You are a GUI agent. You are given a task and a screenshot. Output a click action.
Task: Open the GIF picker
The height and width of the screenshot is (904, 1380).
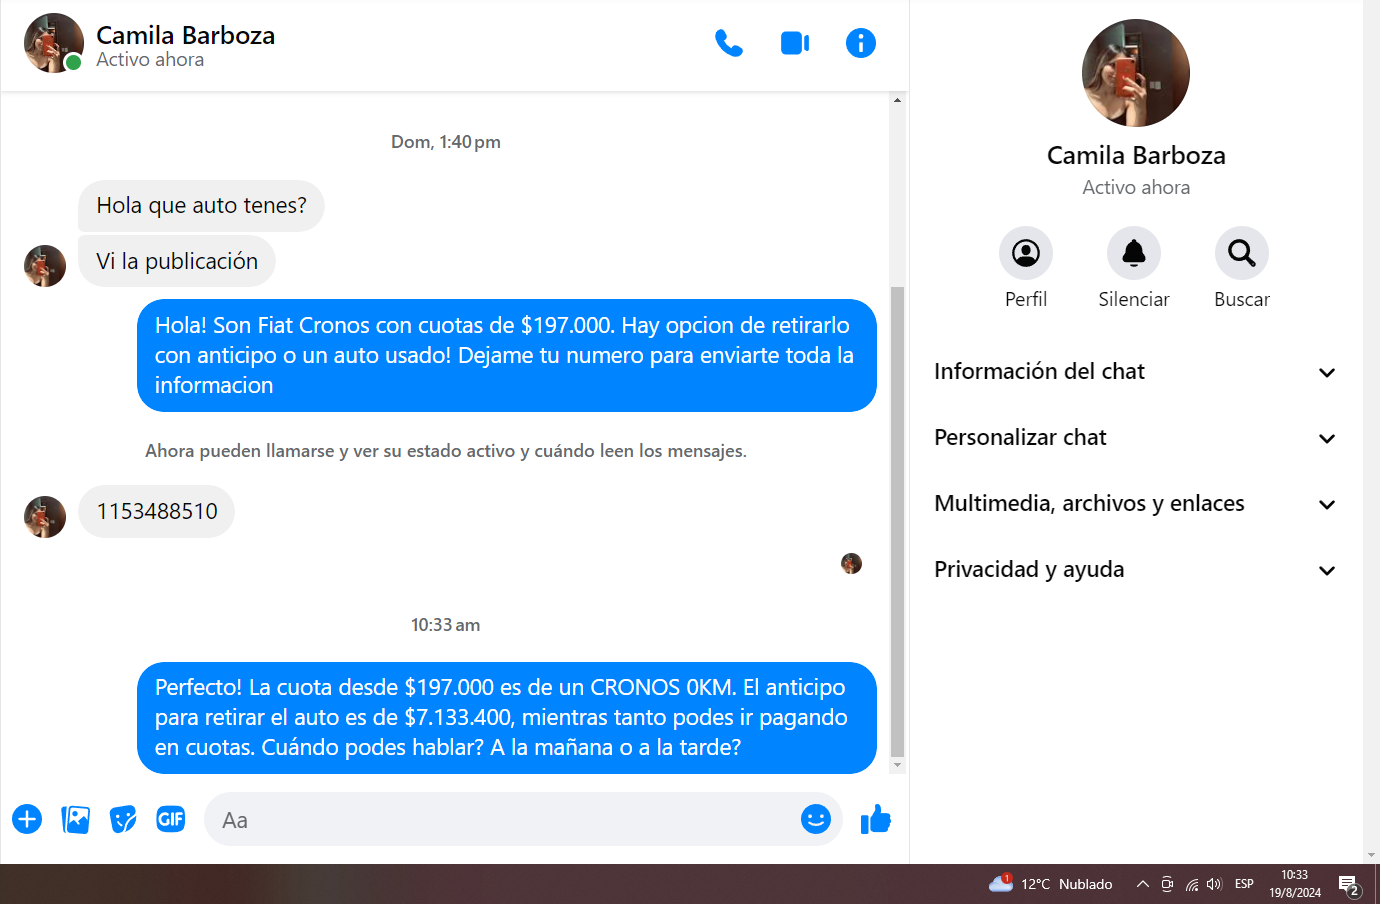pos(171,819)
